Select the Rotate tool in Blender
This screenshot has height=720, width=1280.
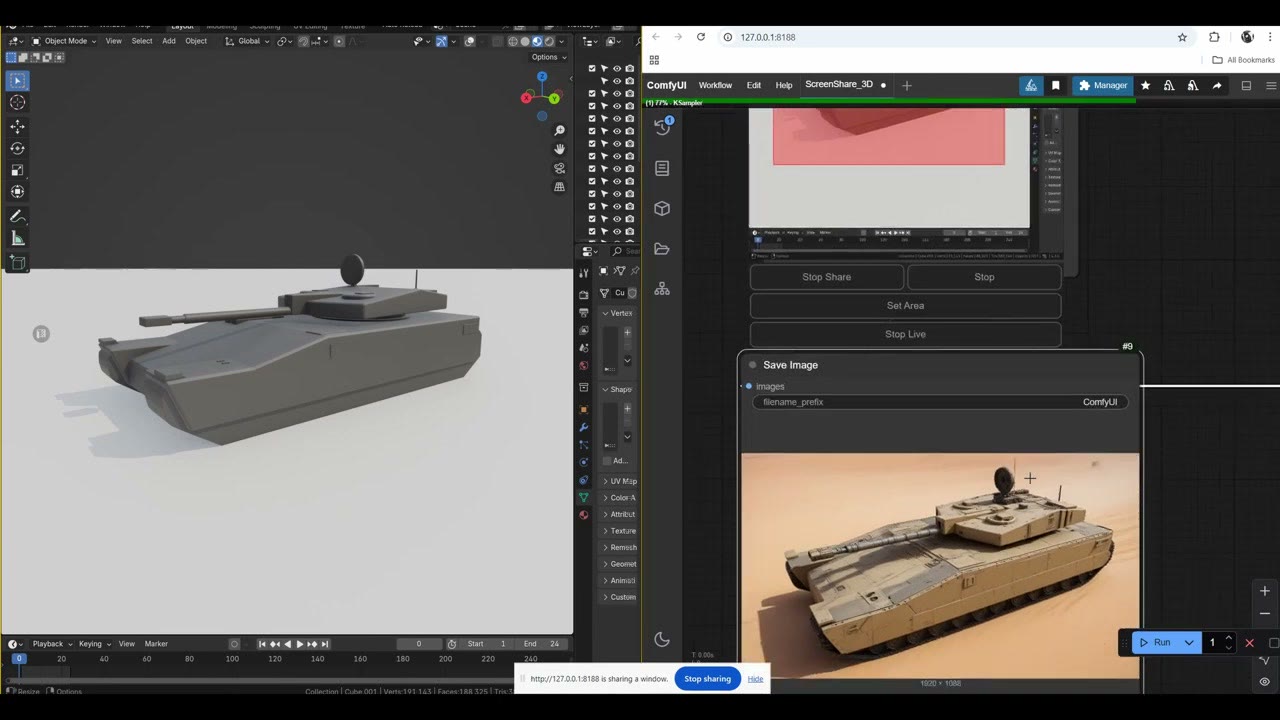[x=17, y=148]
